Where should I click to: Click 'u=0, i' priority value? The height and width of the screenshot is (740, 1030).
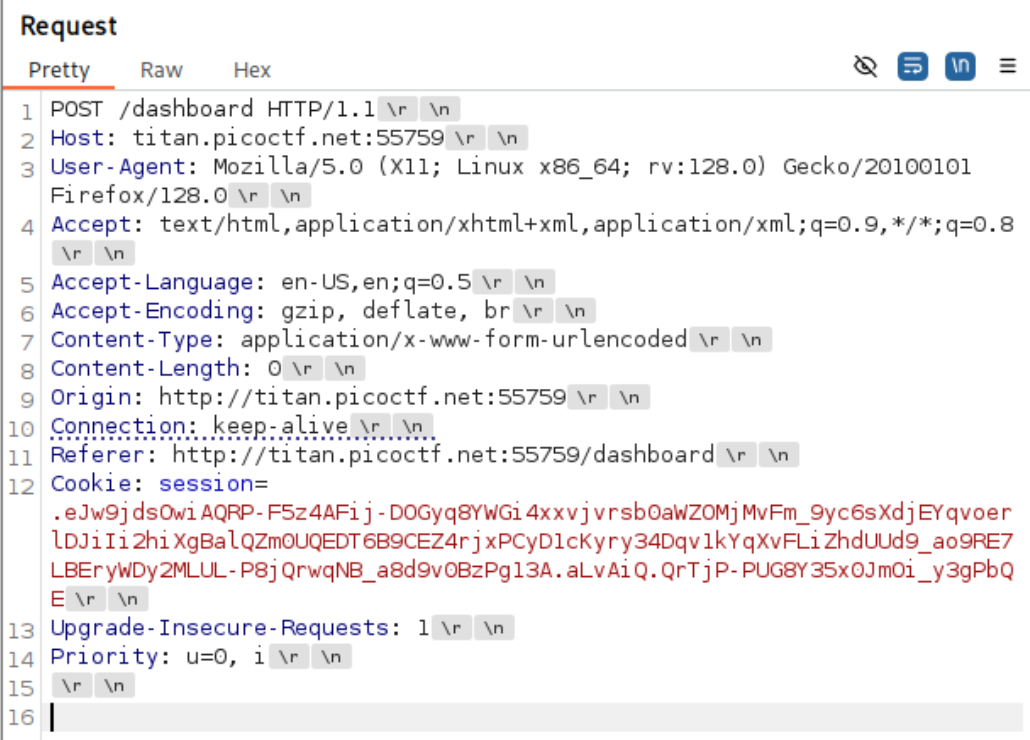[225, 657]
